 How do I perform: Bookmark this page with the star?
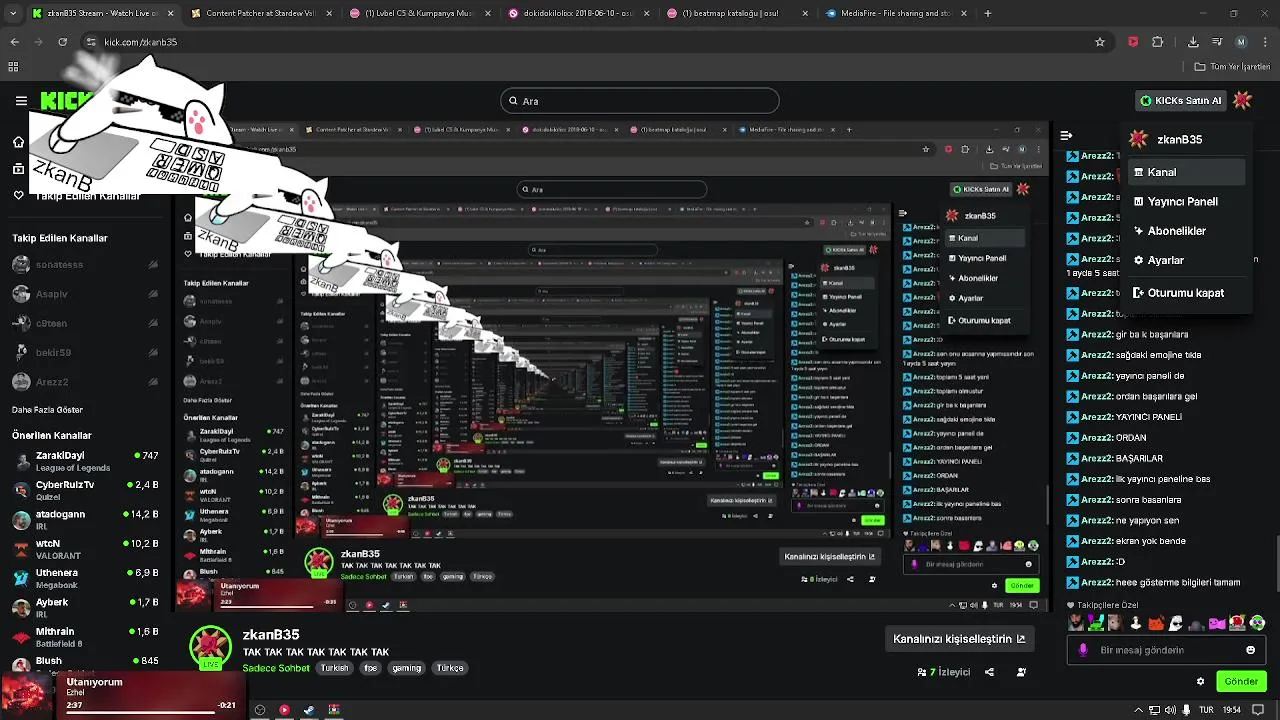click(x=1100, y=42)
